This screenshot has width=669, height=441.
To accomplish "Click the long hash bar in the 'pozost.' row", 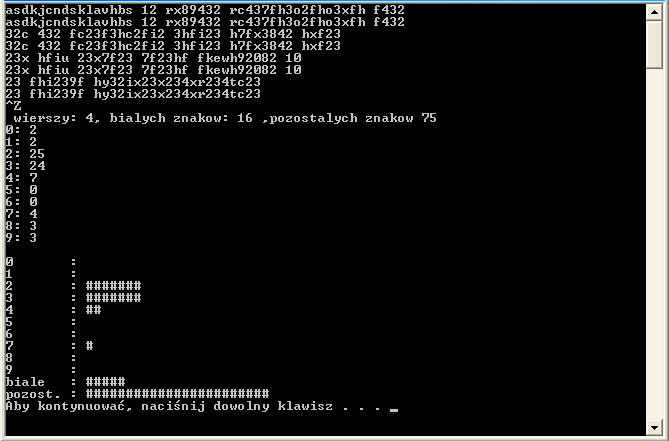I will click(177, 393).
